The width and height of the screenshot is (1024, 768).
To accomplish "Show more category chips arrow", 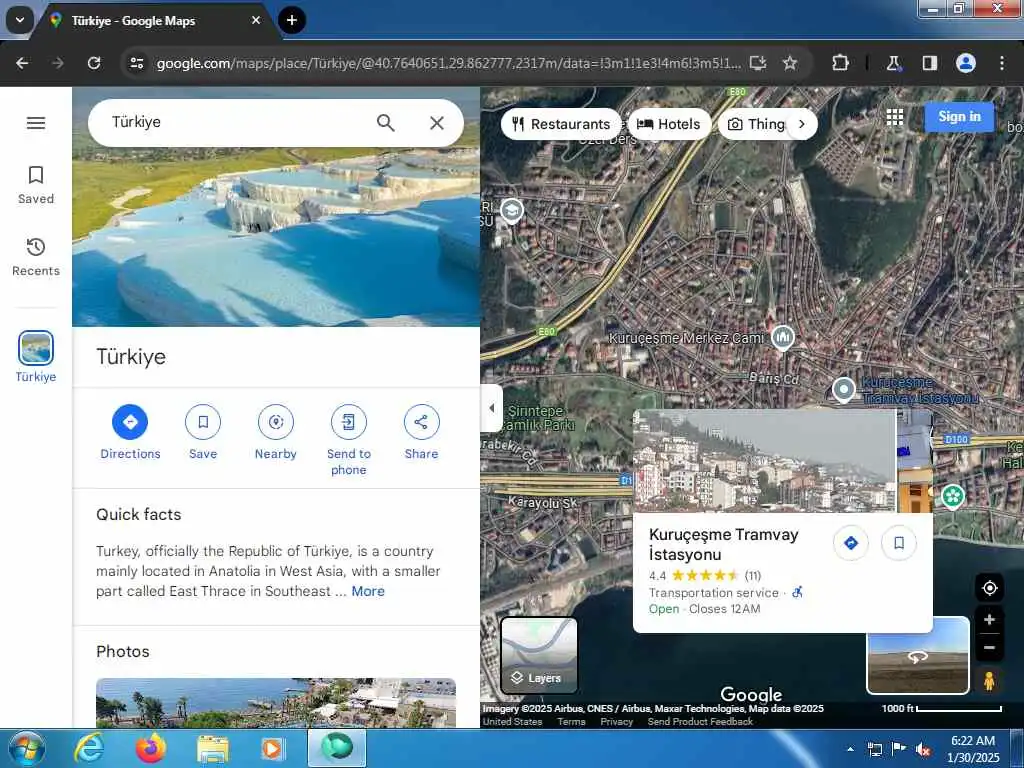I will tap(802, 124).
